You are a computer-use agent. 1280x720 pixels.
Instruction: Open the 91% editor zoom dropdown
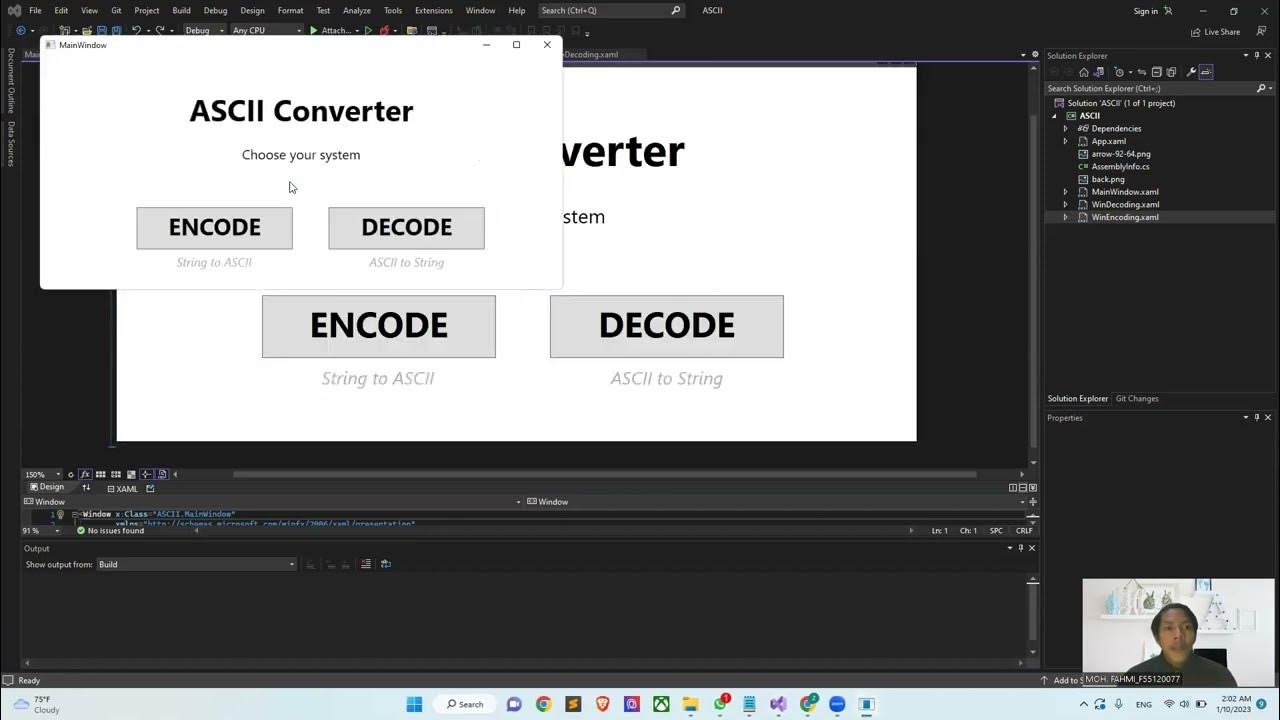pos(43,530)
